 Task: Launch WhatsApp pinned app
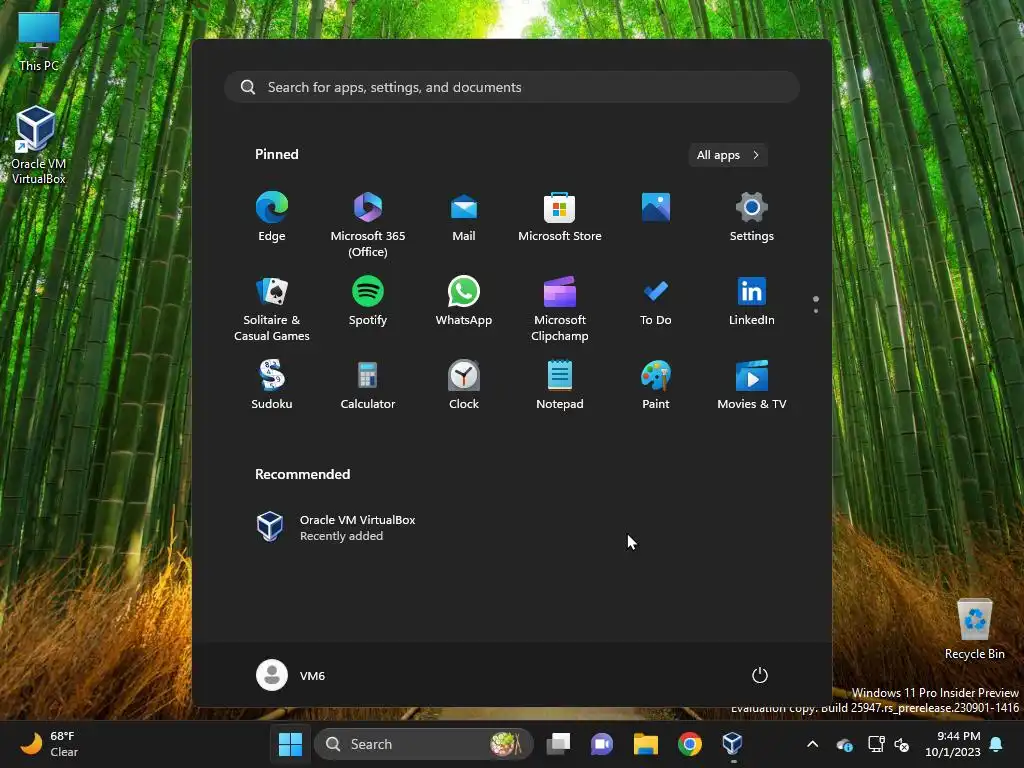click(x=464, y=301)
